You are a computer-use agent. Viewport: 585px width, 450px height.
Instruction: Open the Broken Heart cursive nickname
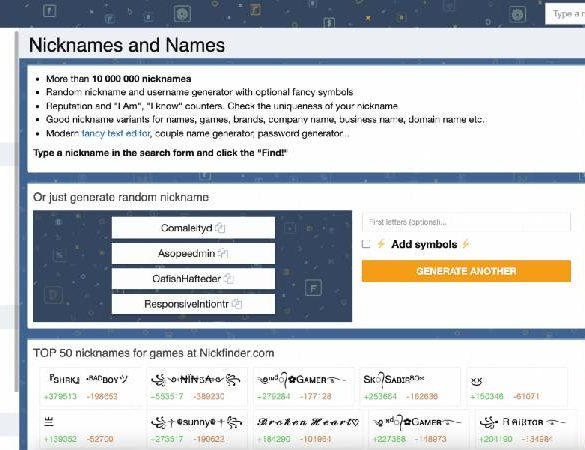[x=308, y=422]
